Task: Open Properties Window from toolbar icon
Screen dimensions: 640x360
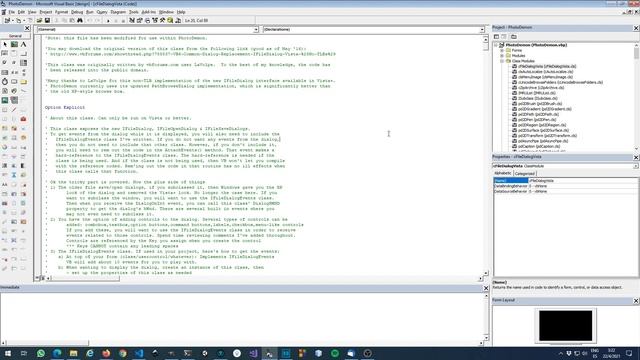Action: 140,20
